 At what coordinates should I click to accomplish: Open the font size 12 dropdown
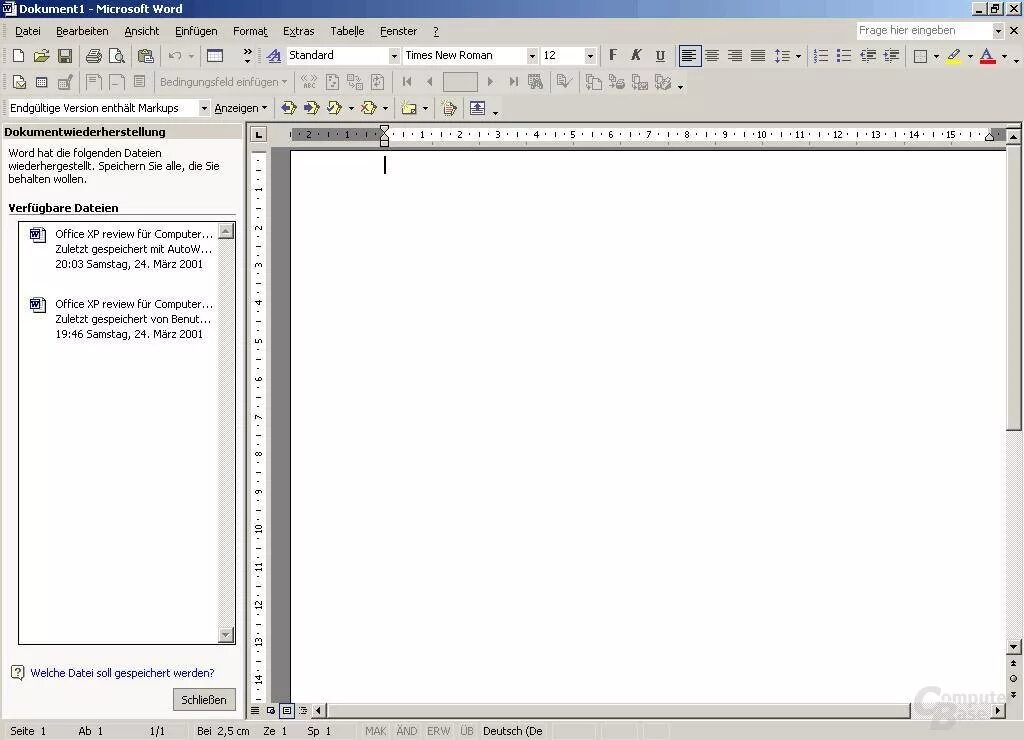(590, 56)
